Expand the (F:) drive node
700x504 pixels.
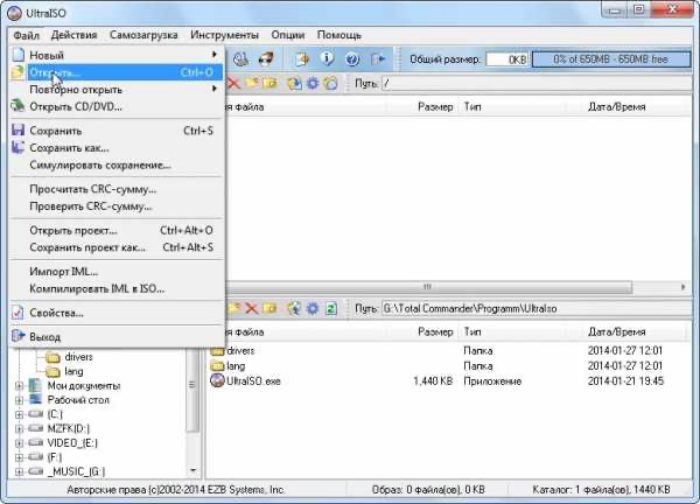click(x=19, y=457)
